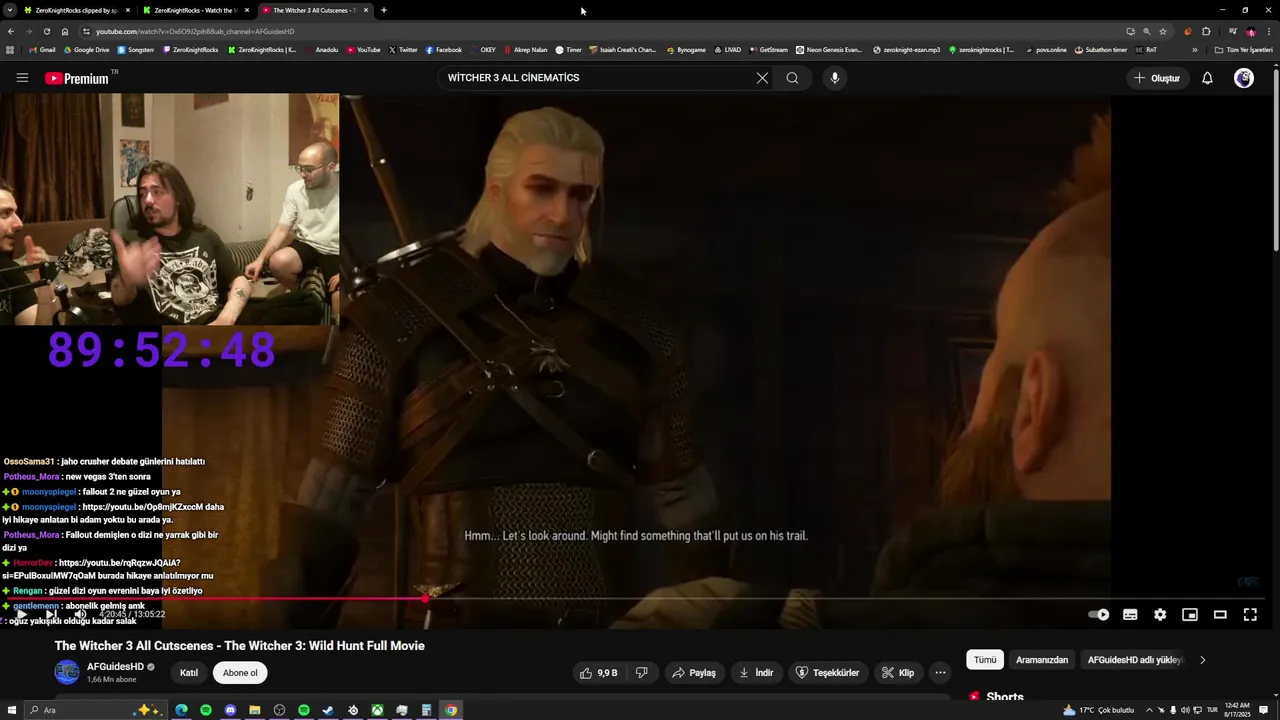Open the Google Drive bookmark
Image resolution: width=1280 pixels, height=720 pixels.
tap(86, 49)
